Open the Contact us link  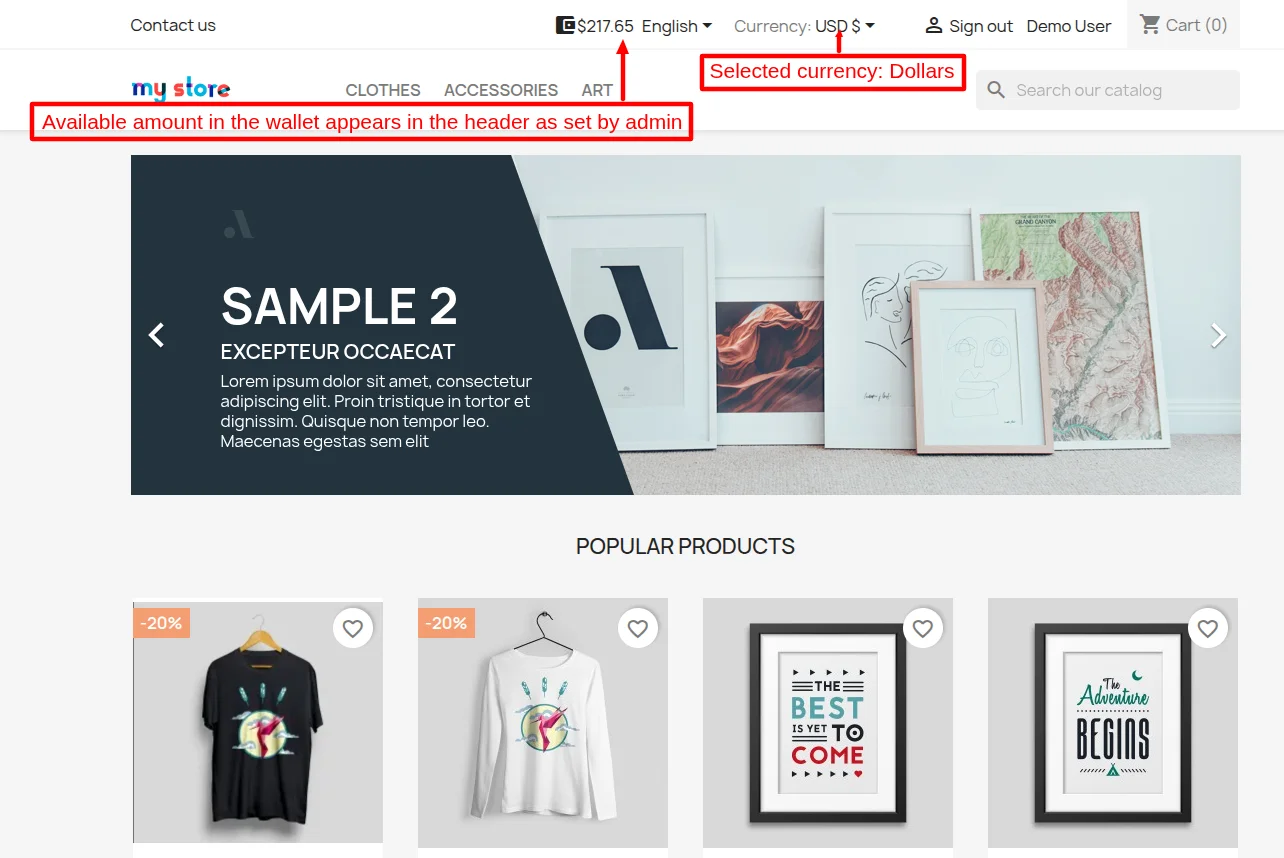pyautogui.click(x=173, y=25)
